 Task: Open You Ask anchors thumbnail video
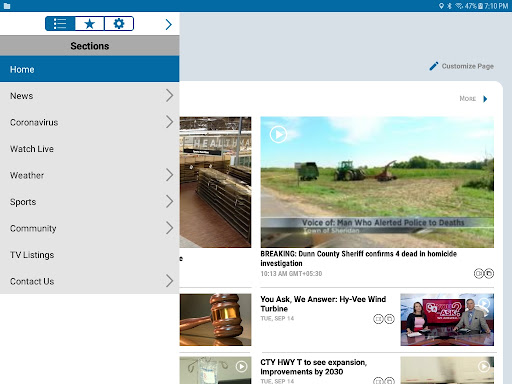[x=447, y=320]
